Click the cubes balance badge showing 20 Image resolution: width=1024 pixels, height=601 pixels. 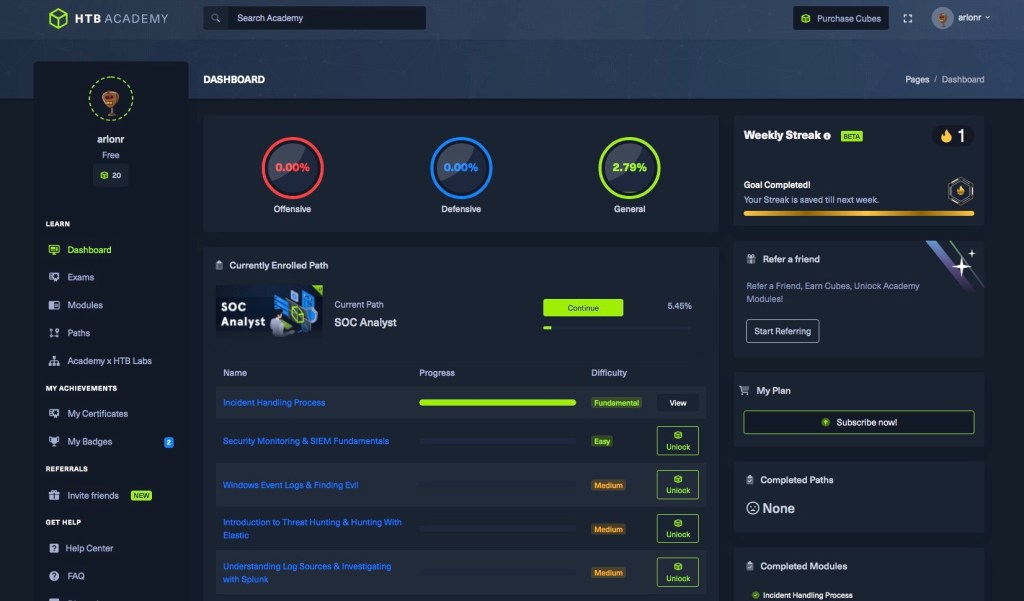point(110,175)
